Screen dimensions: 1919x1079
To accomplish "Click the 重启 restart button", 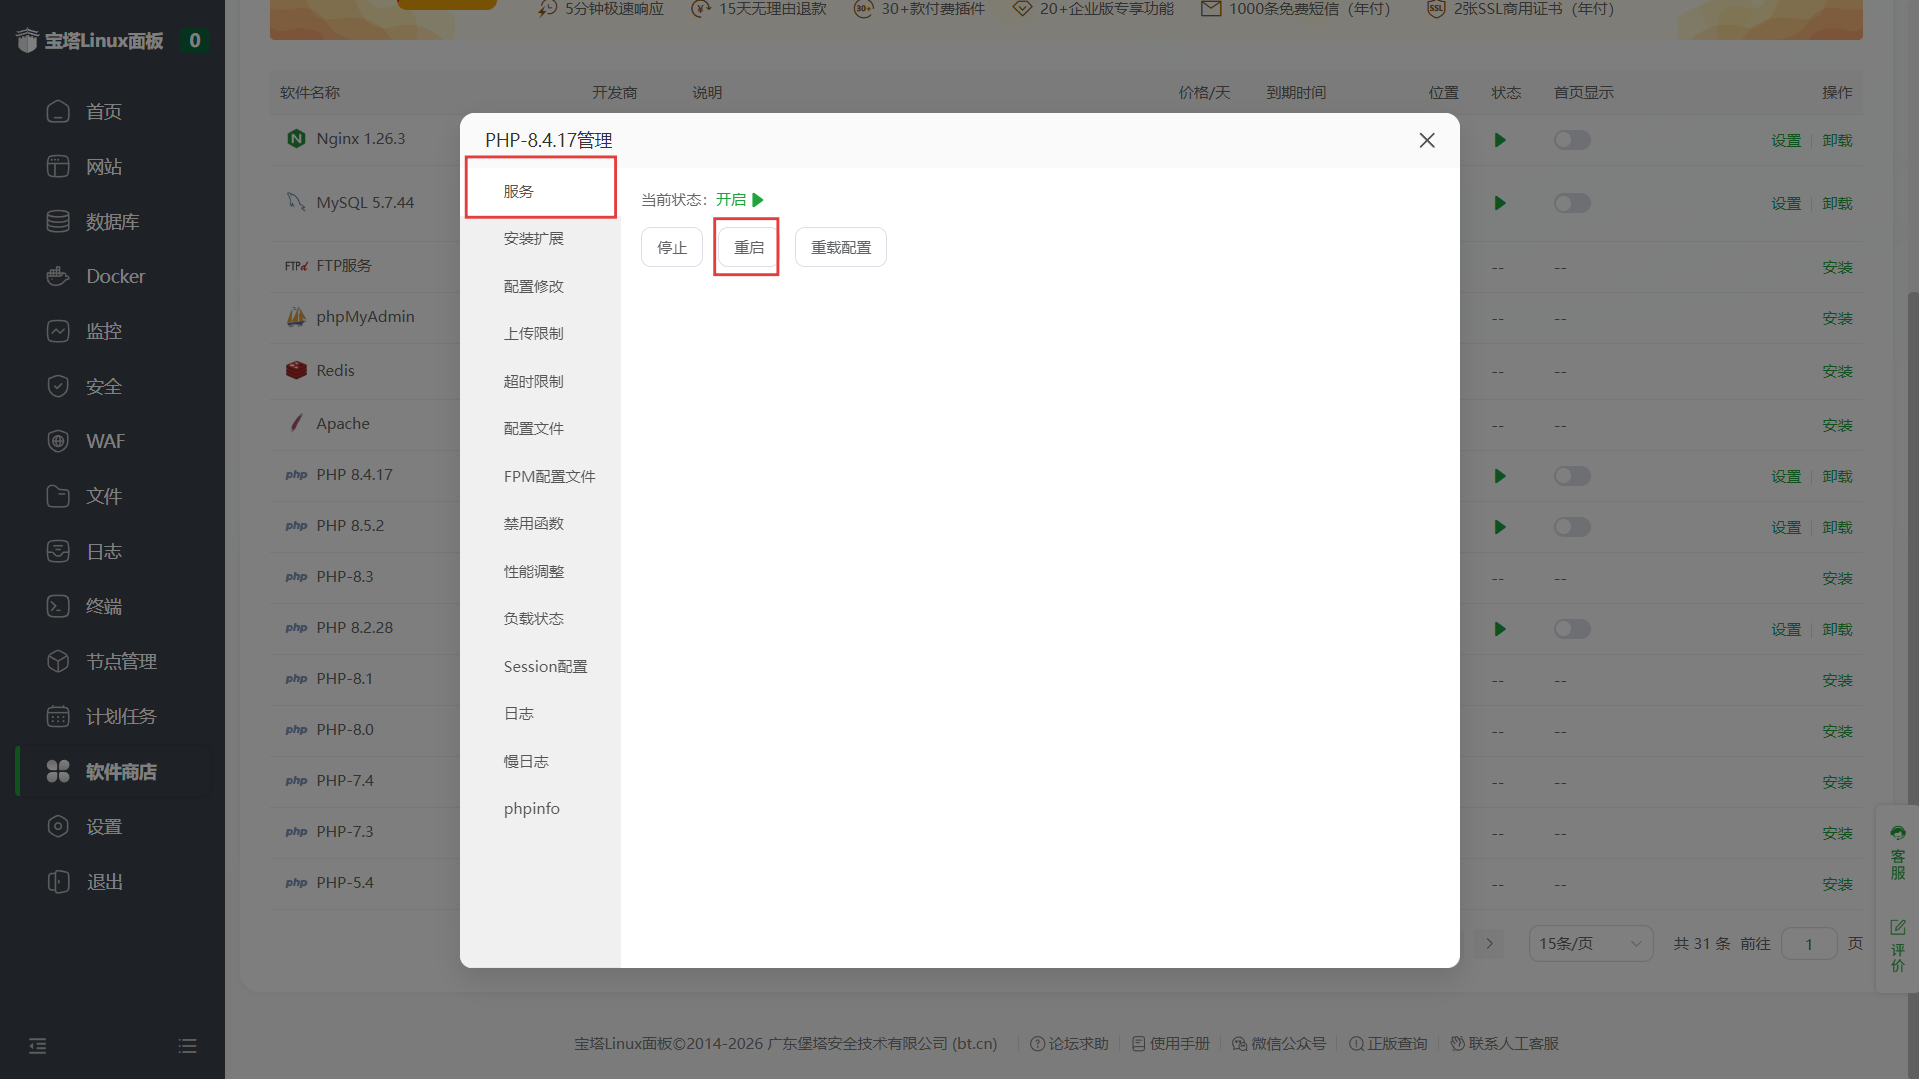I will (x=745, y=247).
